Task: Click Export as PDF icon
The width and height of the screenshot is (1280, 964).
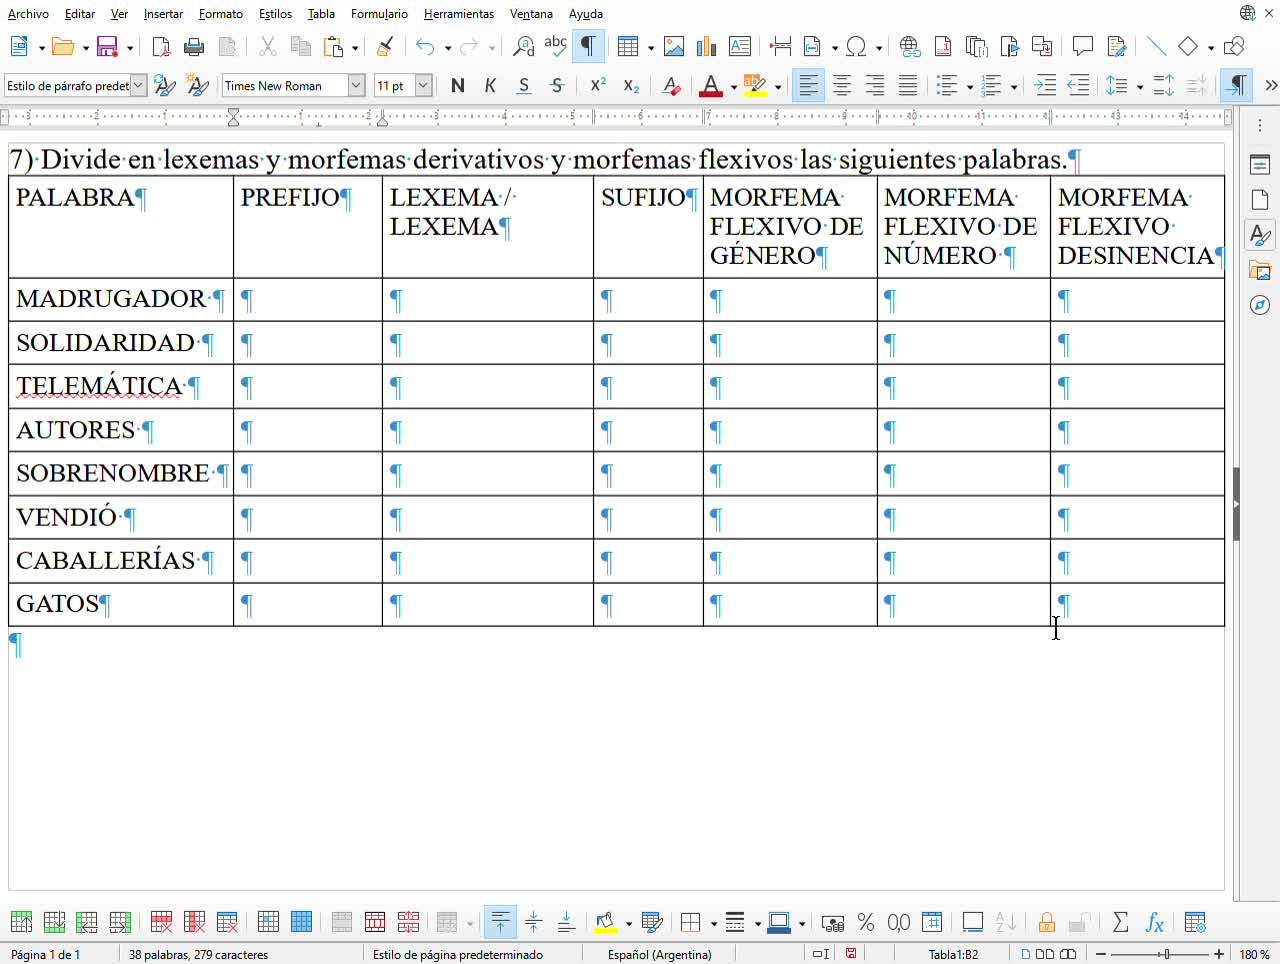Action: click(161, 47)
